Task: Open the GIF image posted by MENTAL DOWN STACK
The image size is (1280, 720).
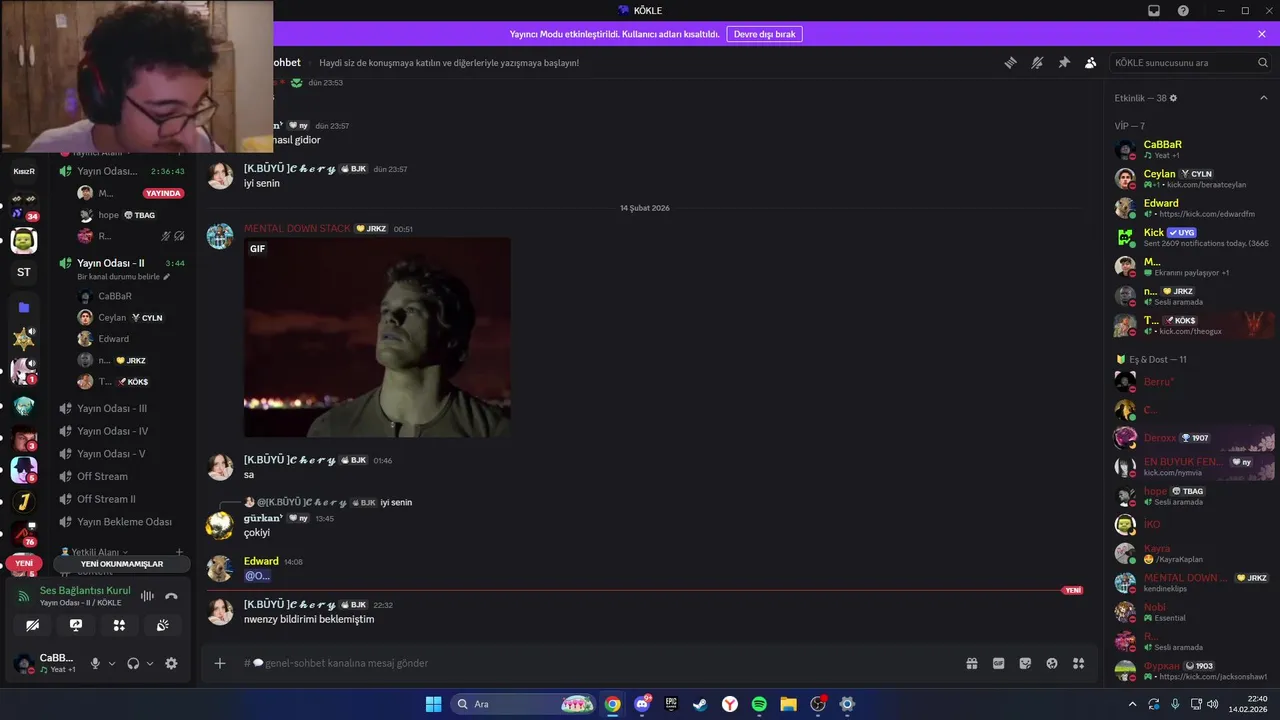Action: (x=377, y=337)
